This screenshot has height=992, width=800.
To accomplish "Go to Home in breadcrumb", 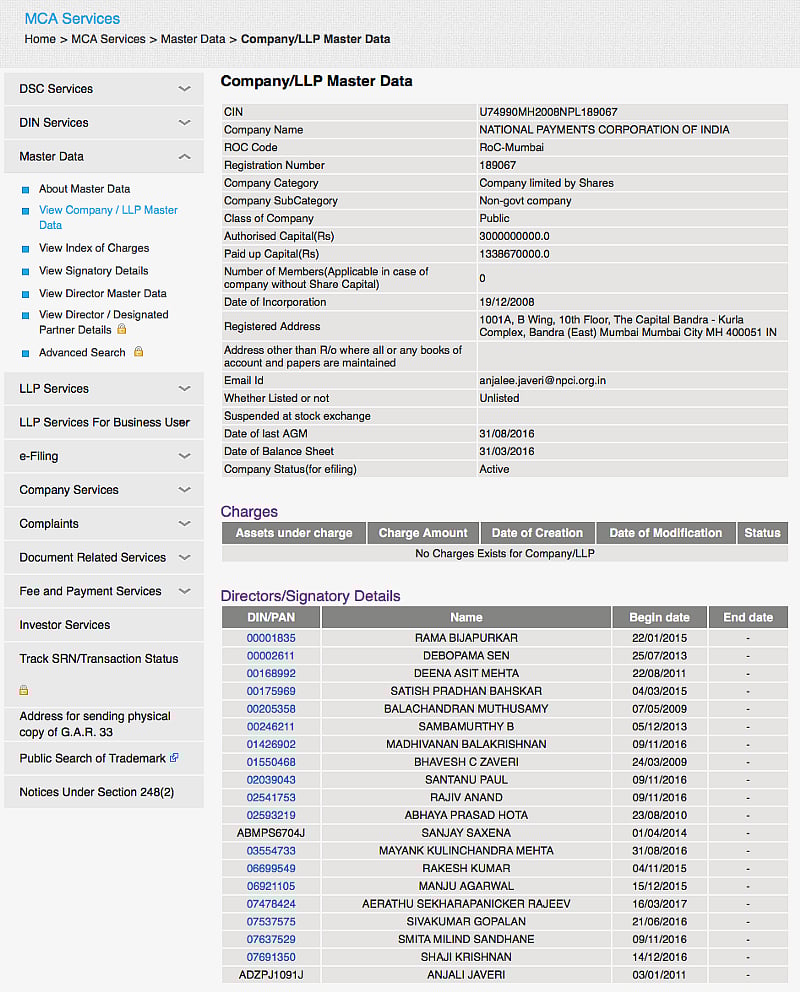I will tap(40, 39).
